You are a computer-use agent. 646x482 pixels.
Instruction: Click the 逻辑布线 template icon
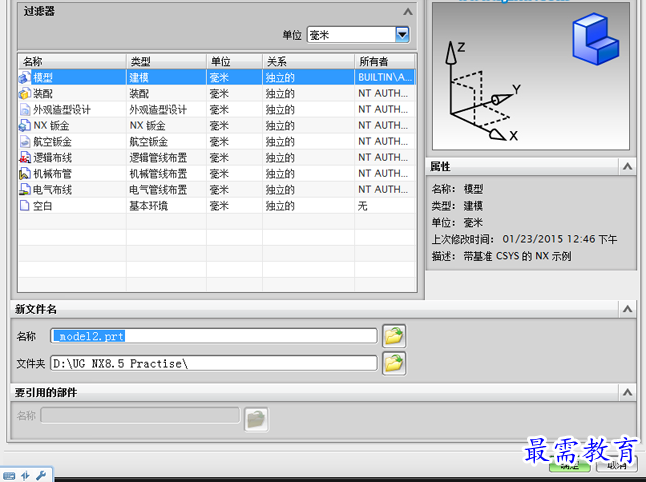25,158
